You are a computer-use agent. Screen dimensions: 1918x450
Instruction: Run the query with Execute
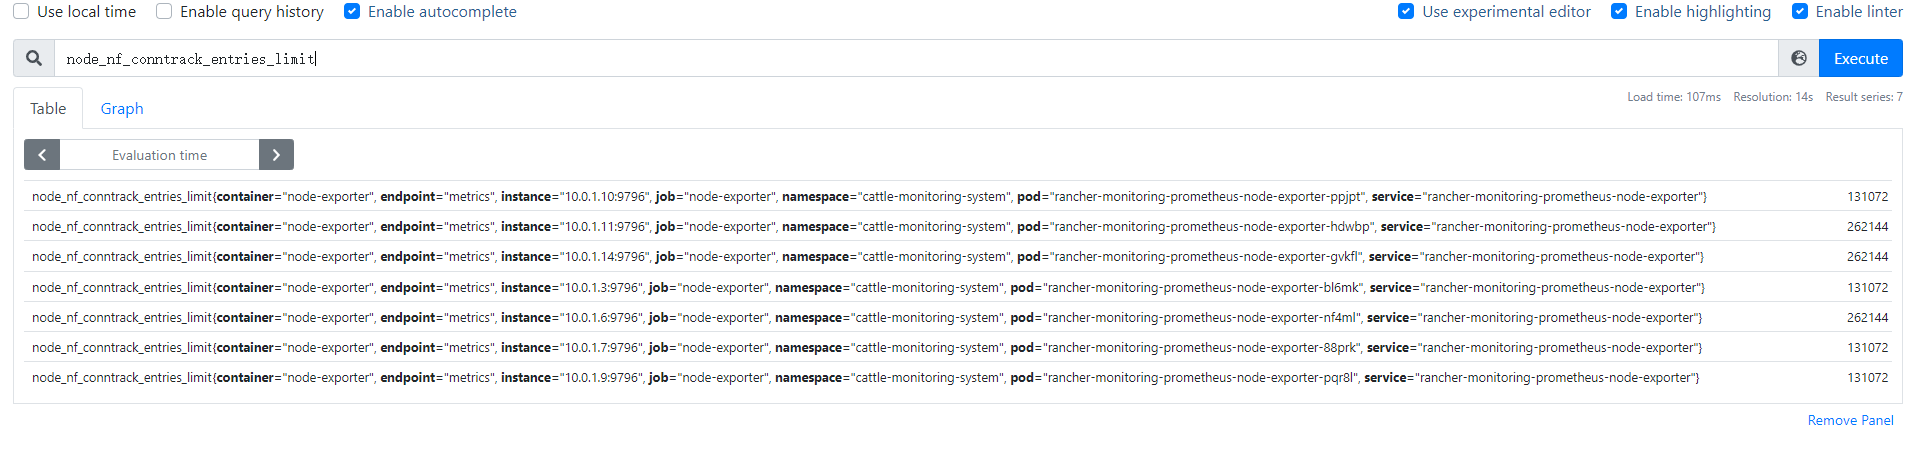pos(1860,58)
